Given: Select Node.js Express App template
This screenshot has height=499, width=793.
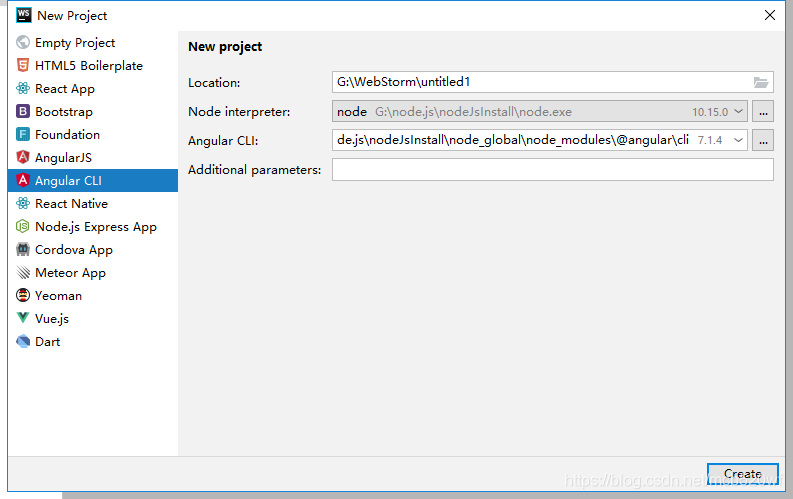Looking at the screenshot, I should pos(93,226).
